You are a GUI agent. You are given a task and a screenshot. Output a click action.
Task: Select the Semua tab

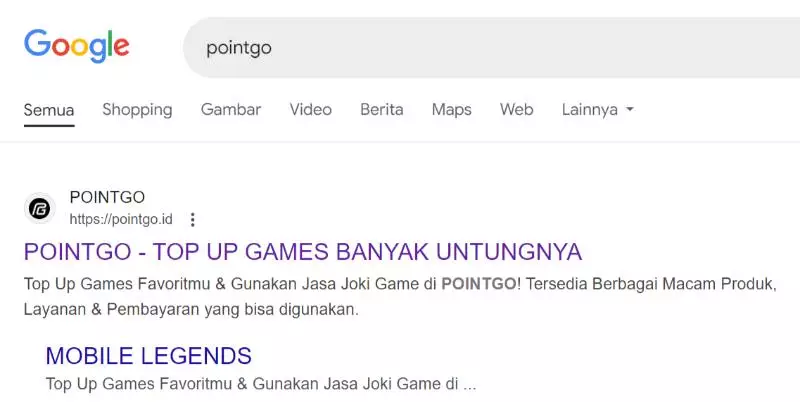pyautogui.click(x=49, y=110)
